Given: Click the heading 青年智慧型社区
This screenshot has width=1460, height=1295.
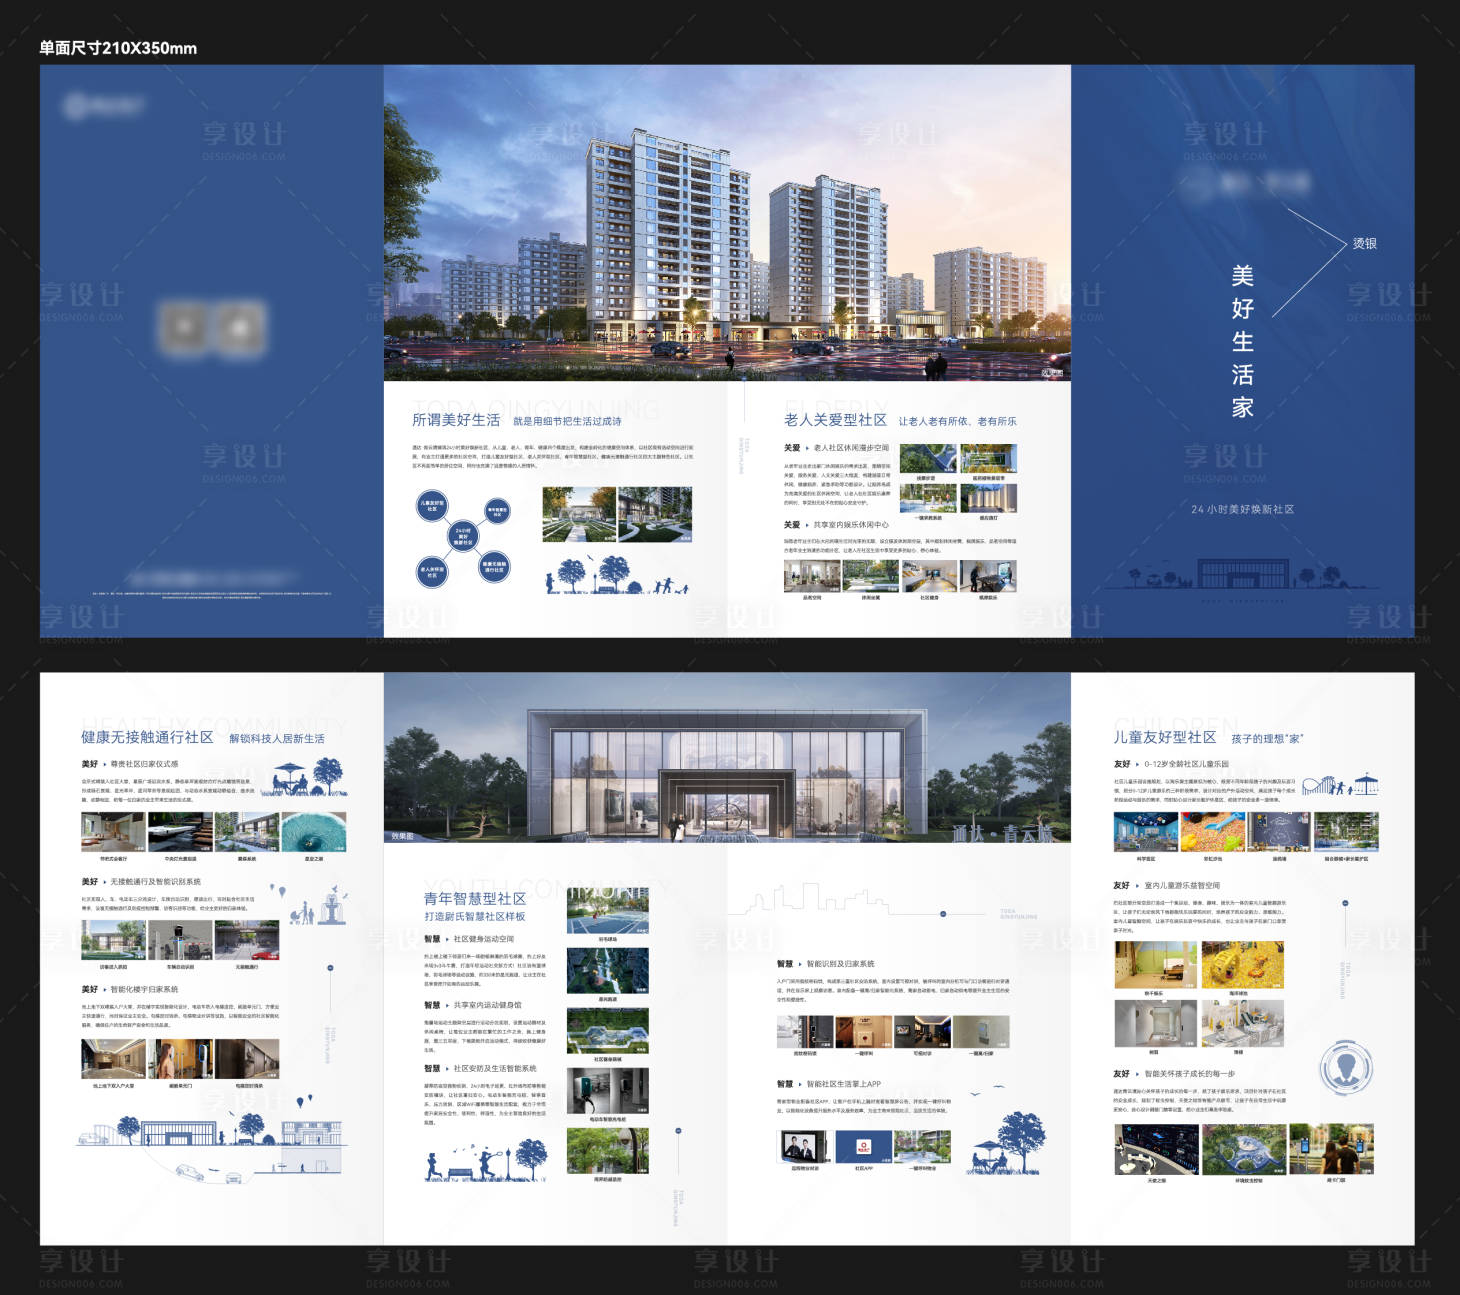Looking at the screenshot, I should tap(474, 898).
